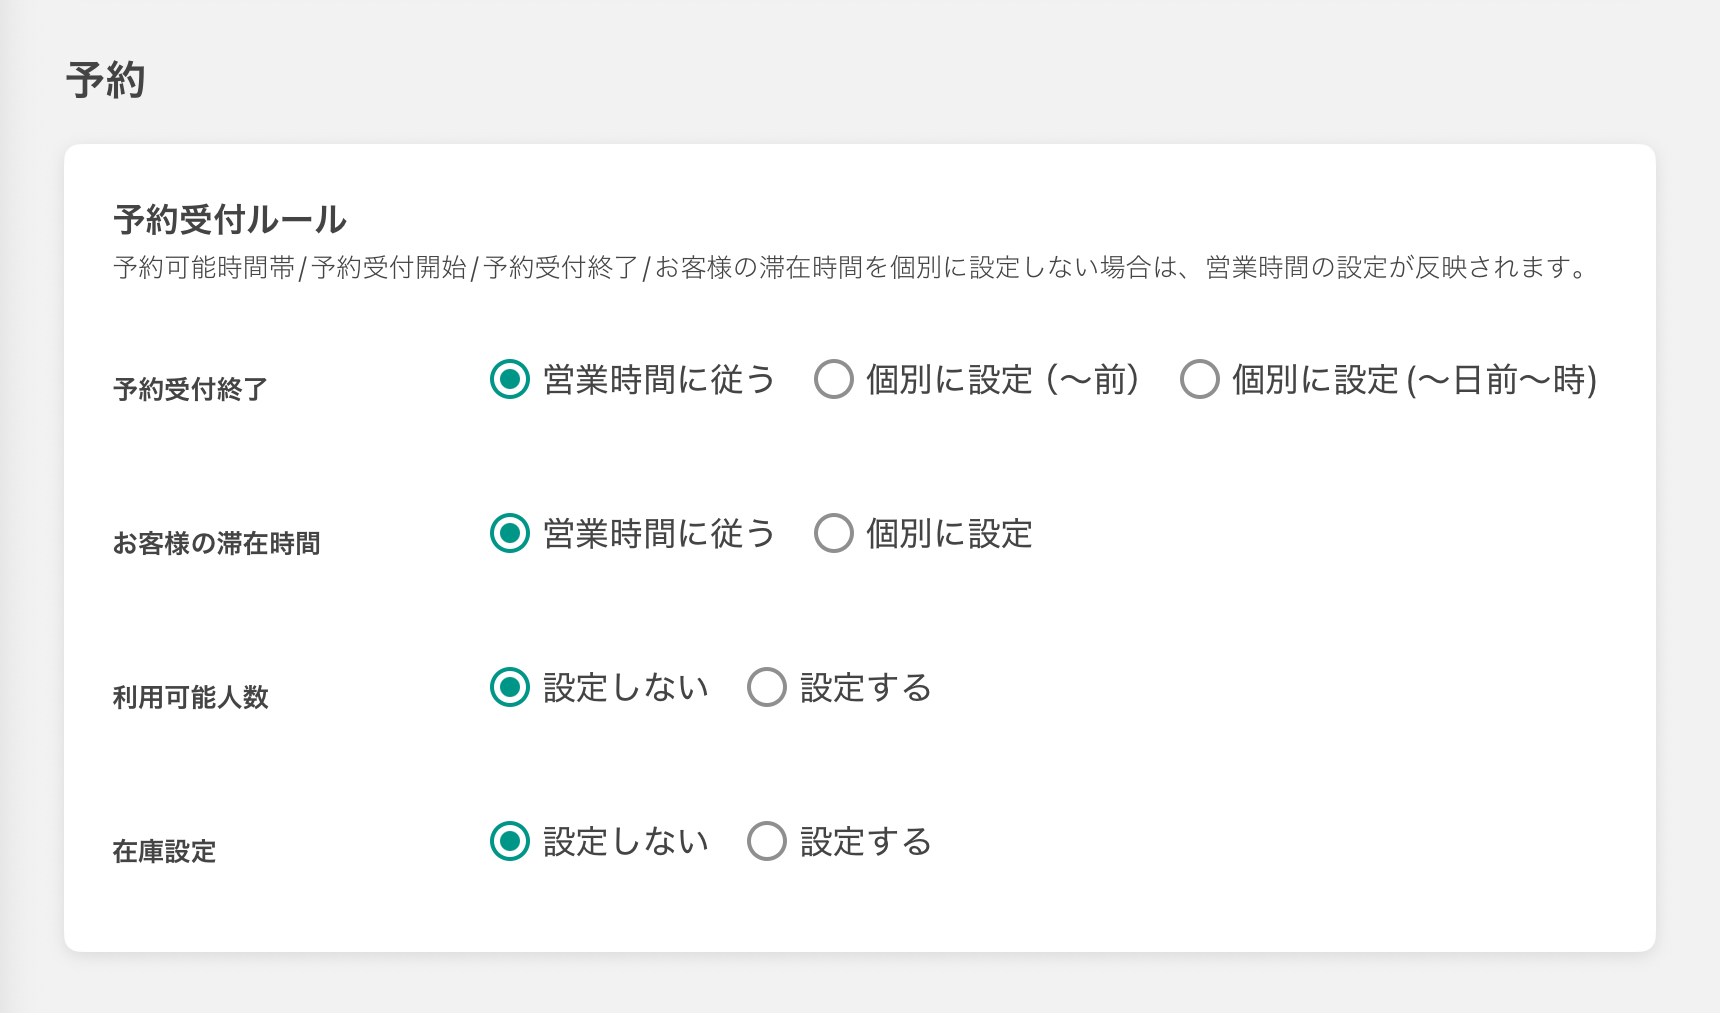
Task: Choose 個別に設定 (〜前) for 予約受付終了
Action: click(833, 380)
